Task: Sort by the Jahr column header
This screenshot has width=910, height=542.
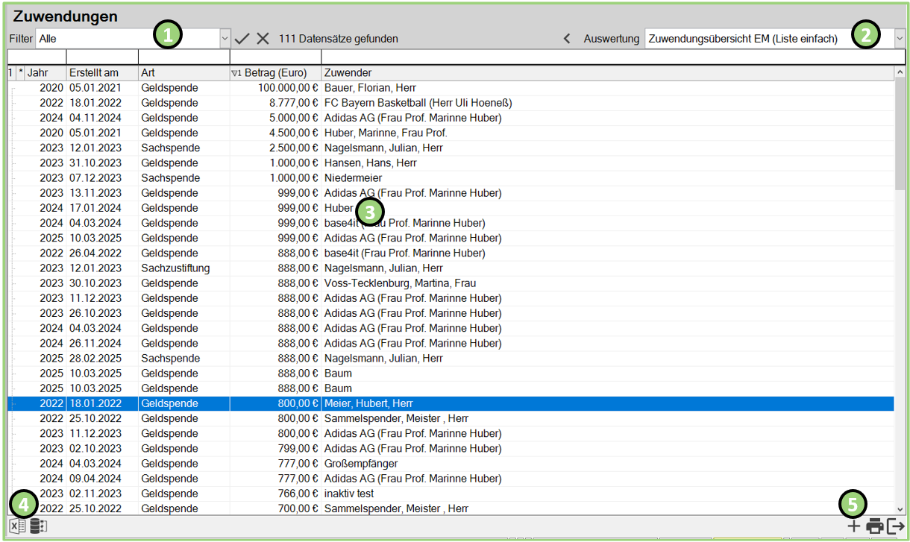Action: pyautogui.click(x=44, y=73)
